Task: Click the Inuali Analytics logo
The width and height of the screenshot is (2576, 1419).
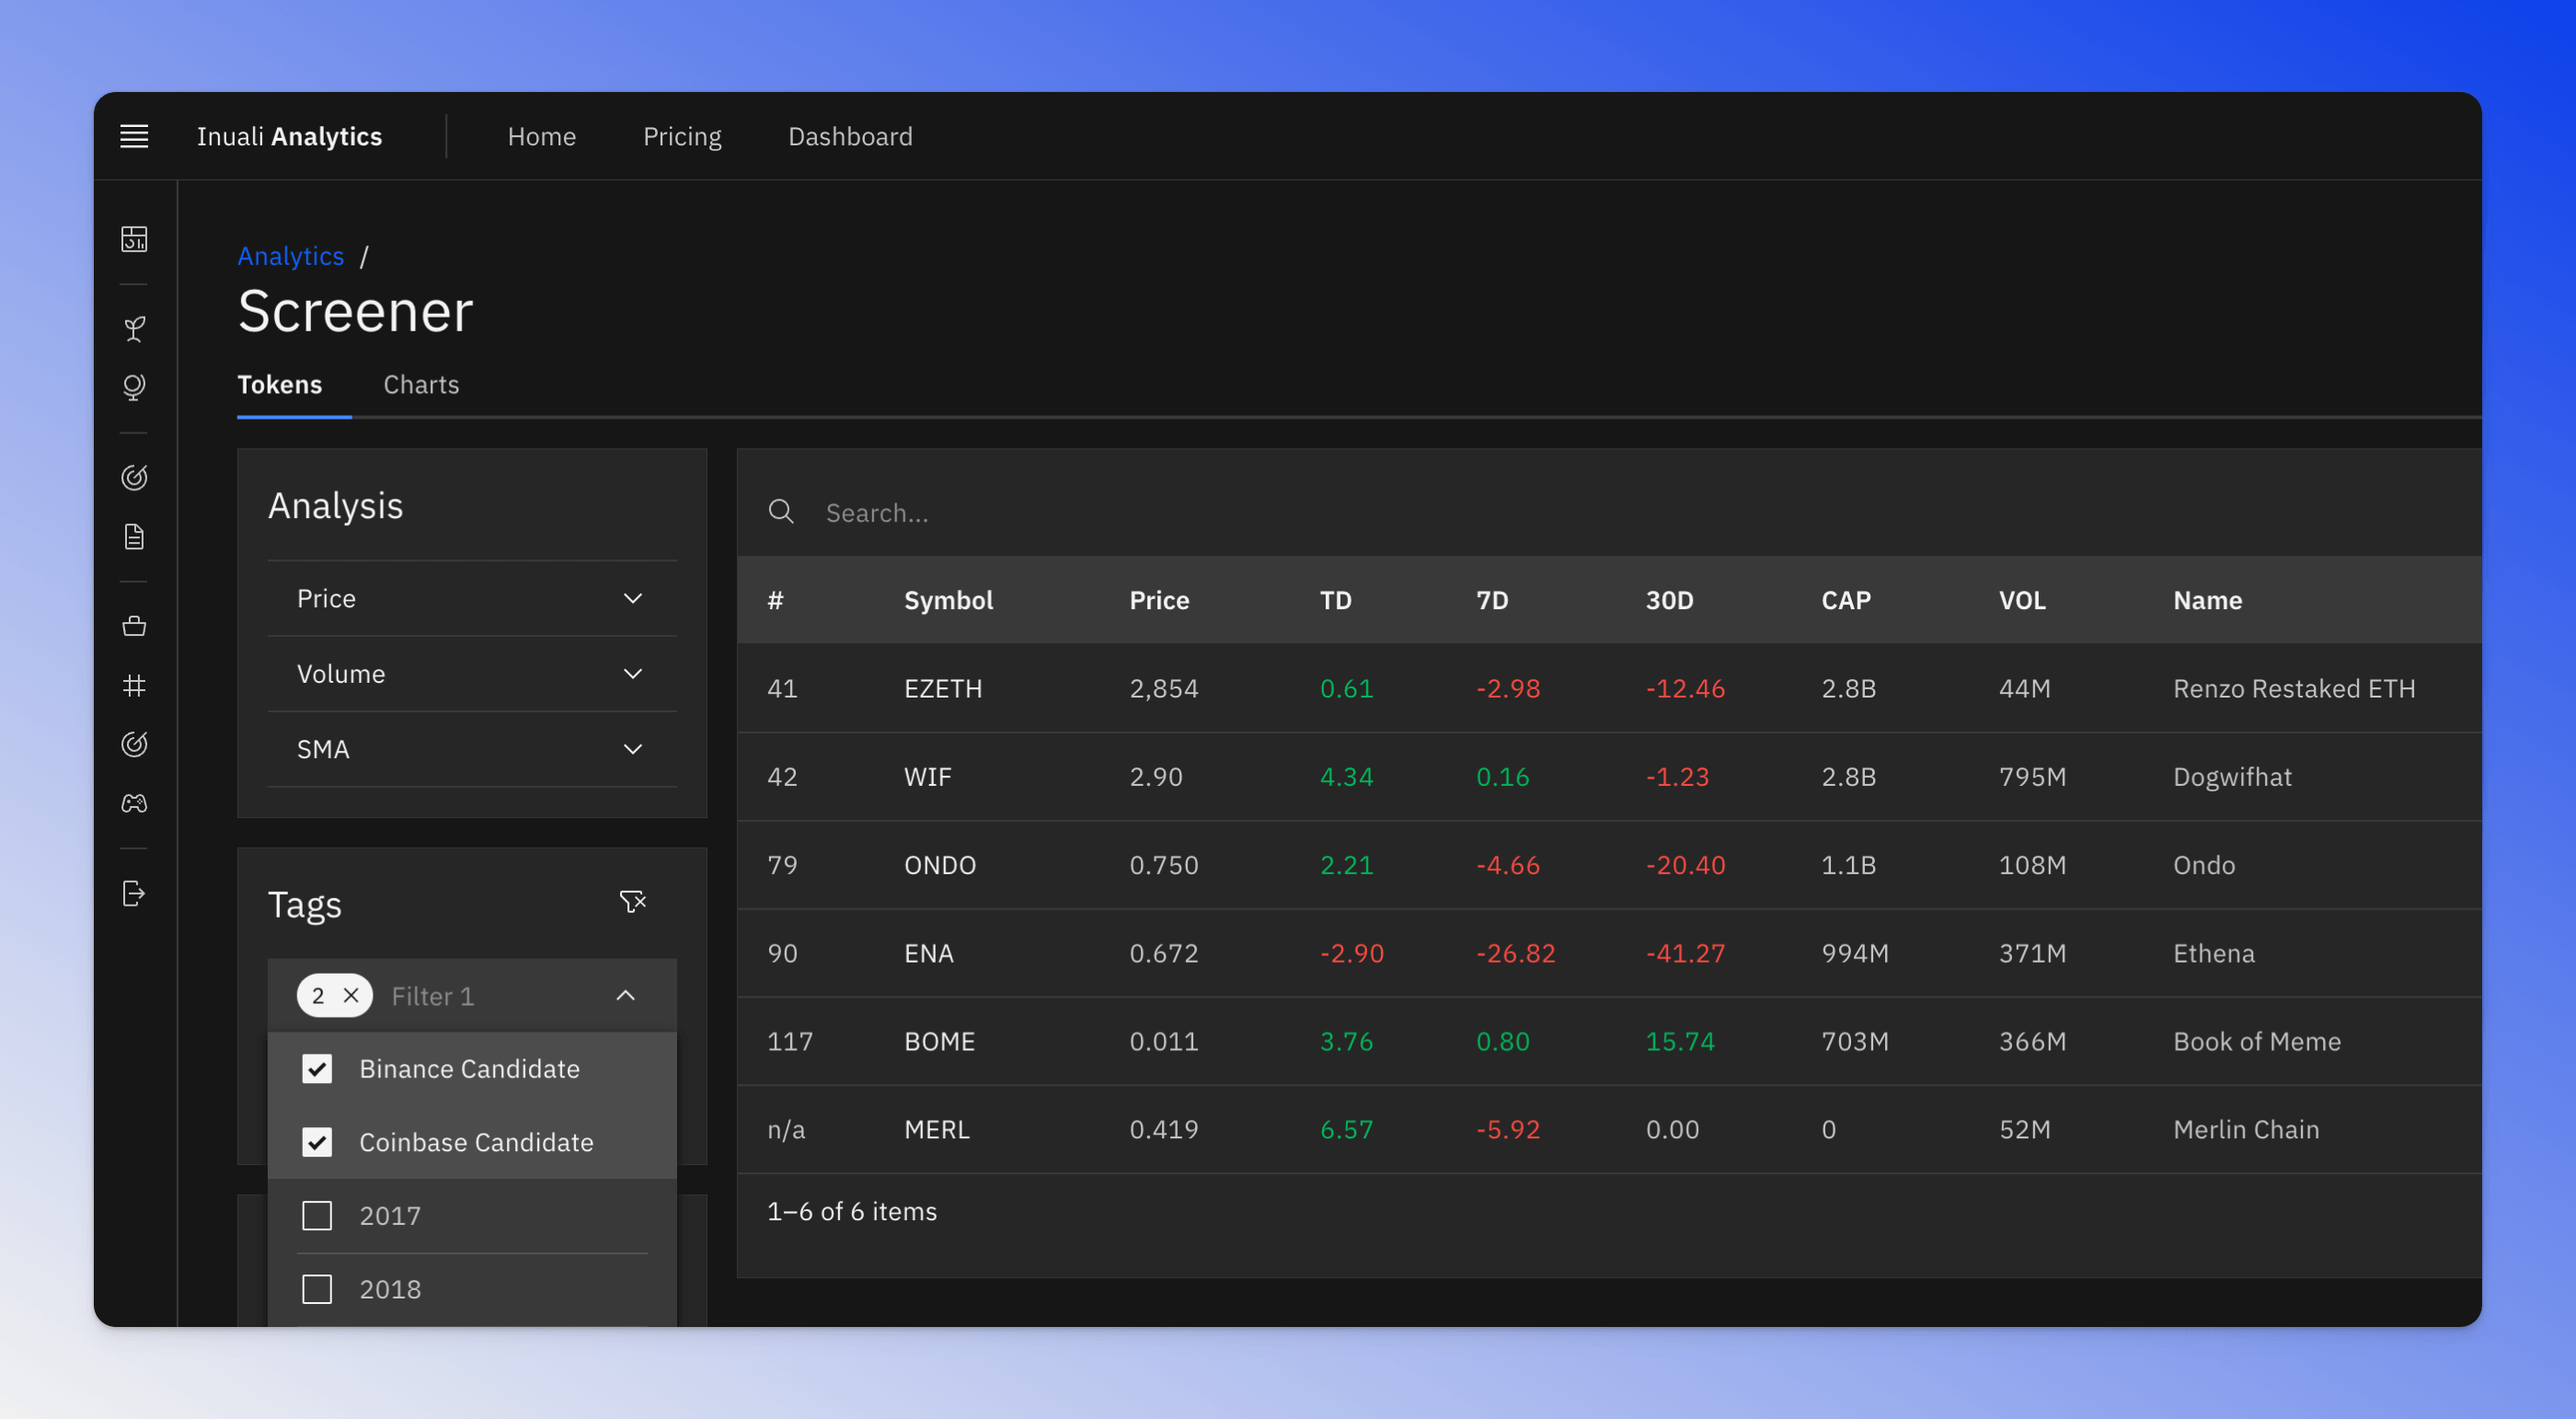Action: [289, 136]
